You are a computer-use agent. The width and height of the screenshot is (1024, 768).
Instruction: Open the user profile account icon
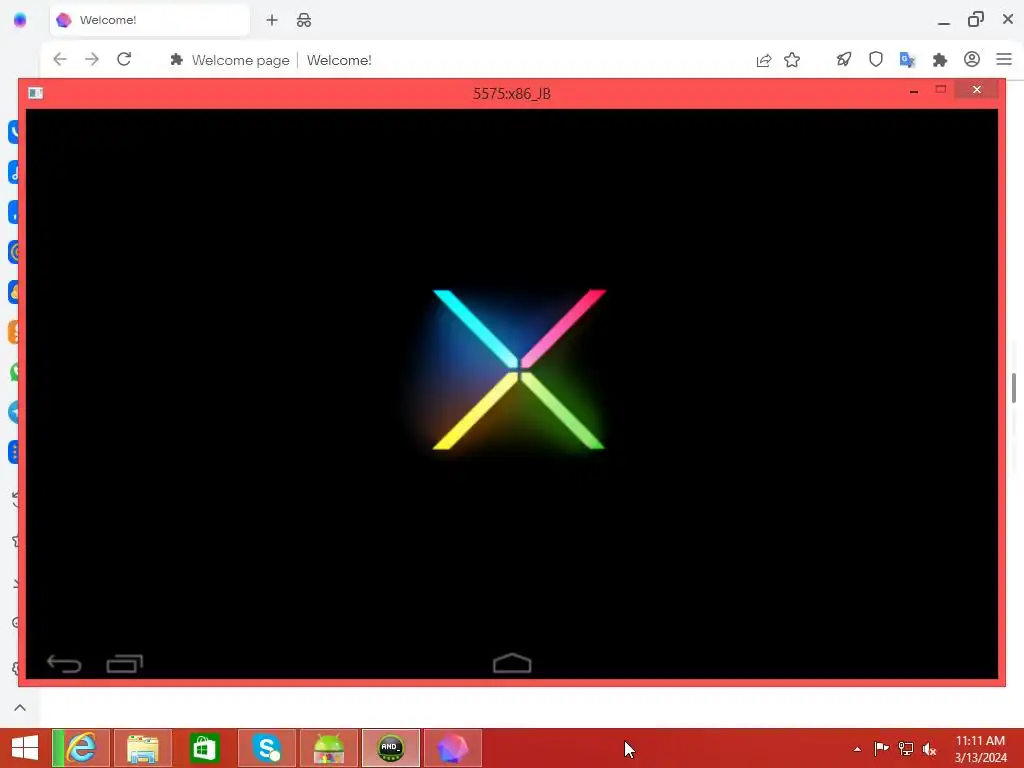tap(972, 59)
